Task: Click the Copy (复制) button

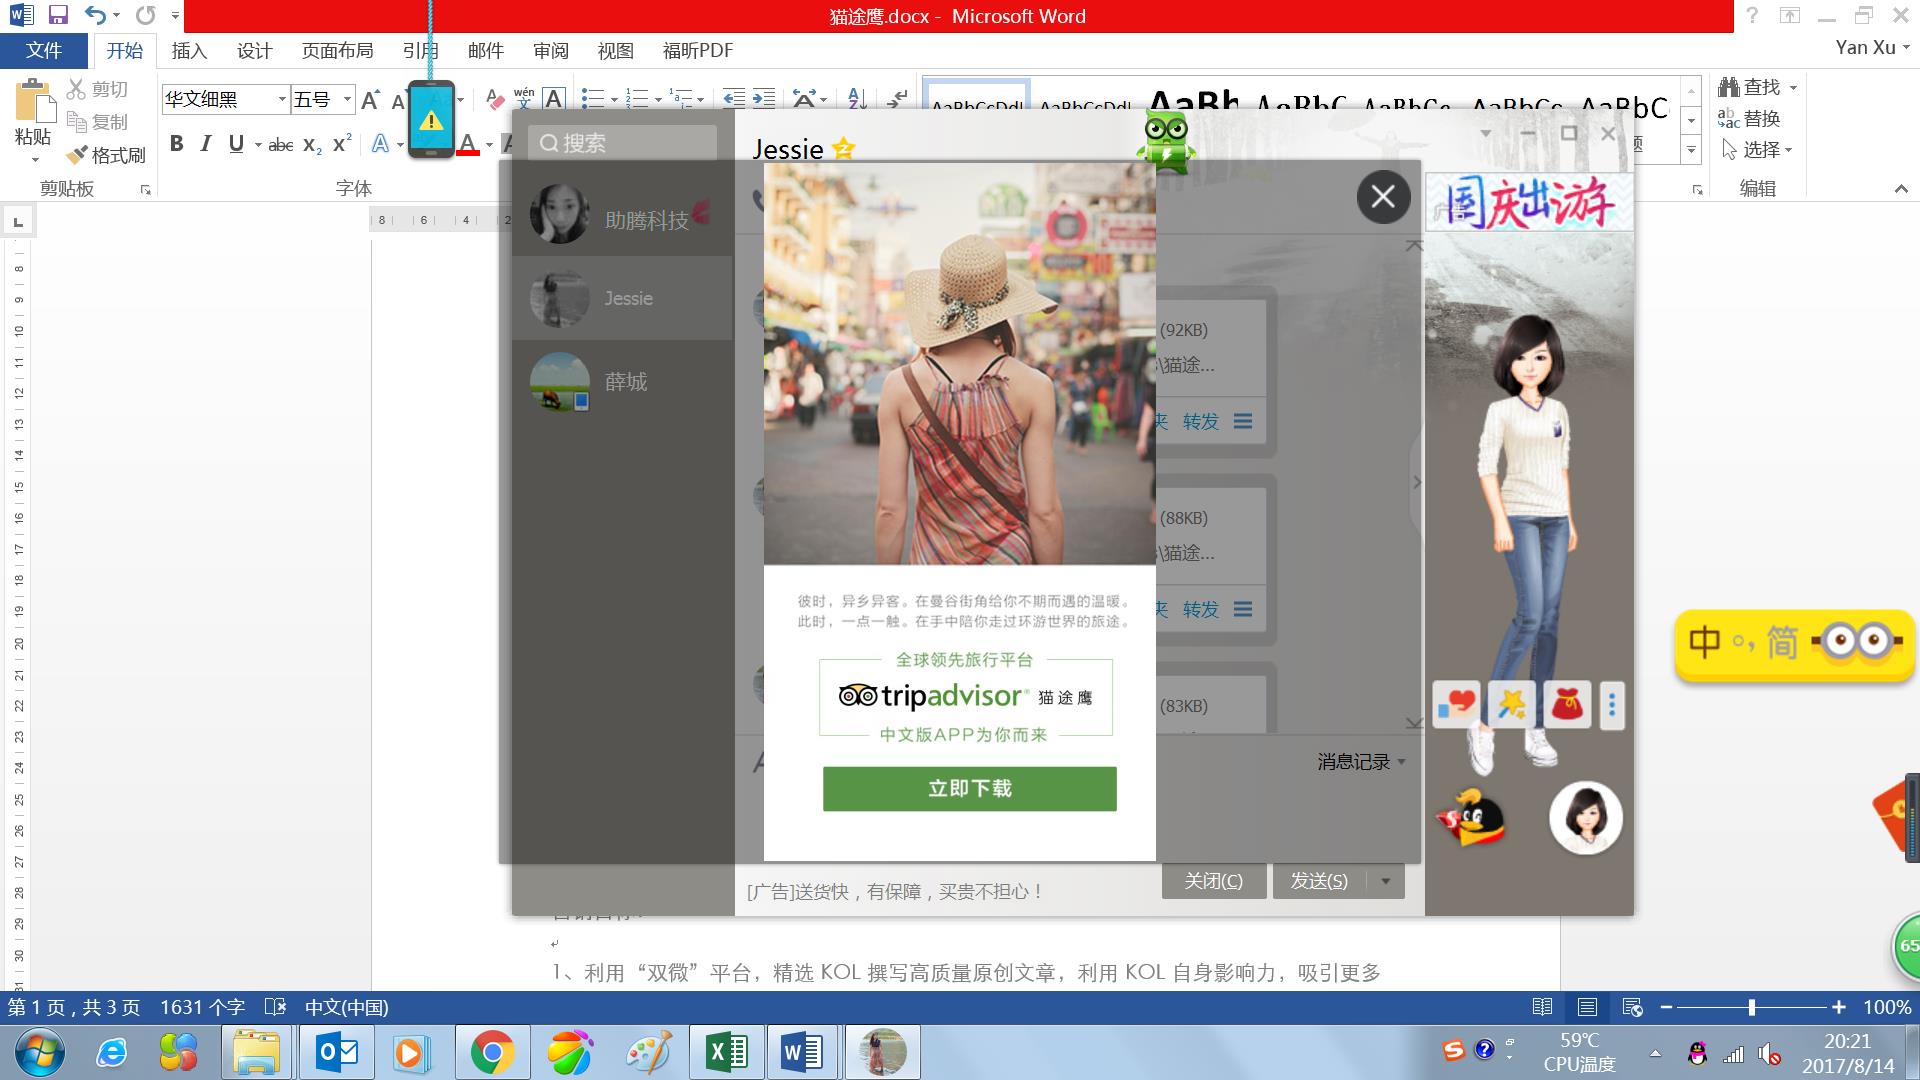Action: coord(98,122)
